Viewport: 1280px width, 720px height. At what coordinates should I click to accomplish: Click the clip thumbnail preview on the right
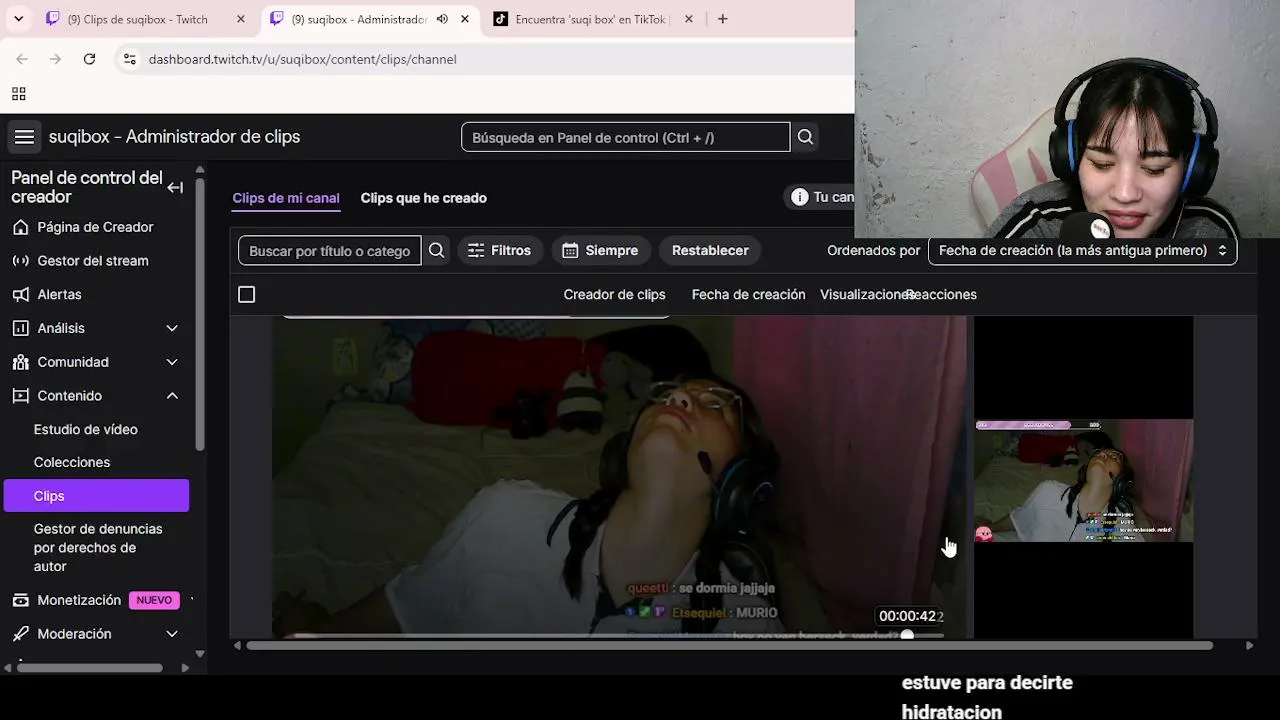[1084, 480]
